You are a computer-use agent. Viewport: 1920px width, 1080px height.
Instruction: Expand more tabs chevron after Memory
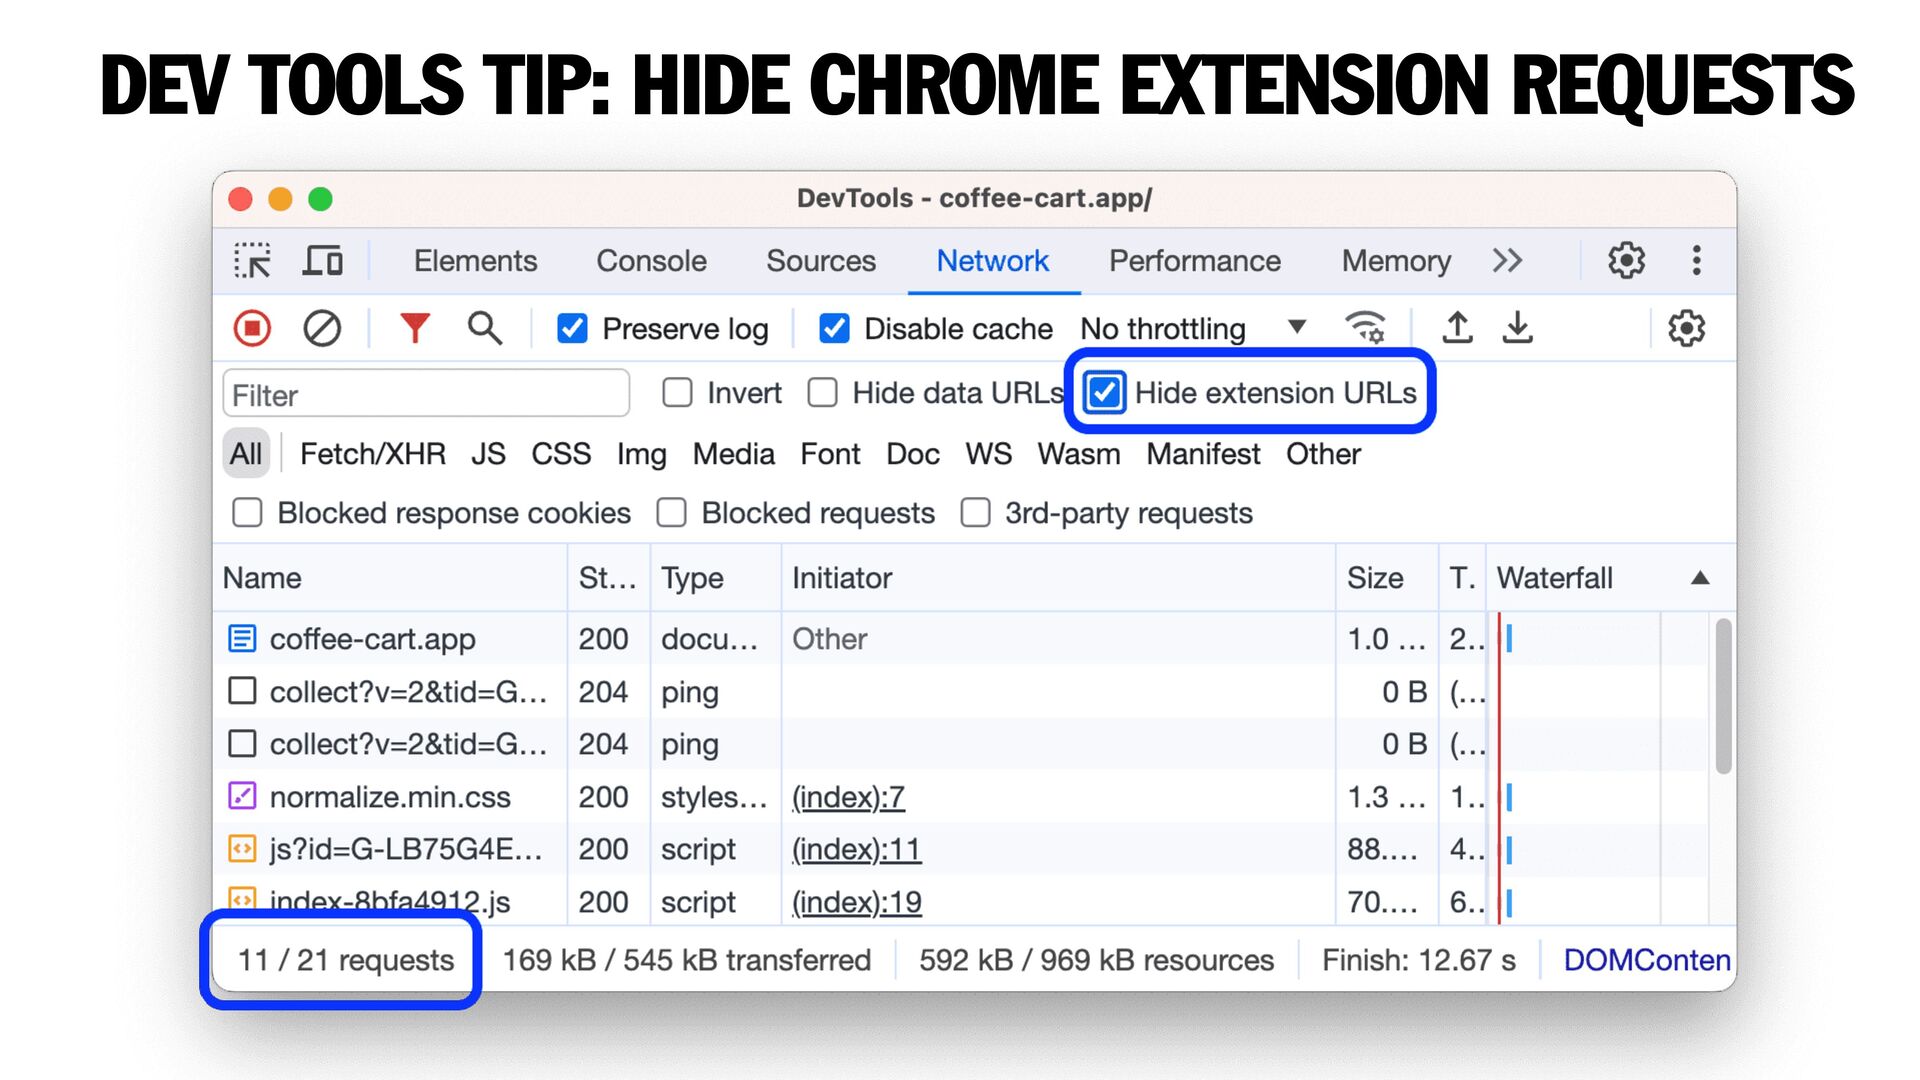[1507, 261]
